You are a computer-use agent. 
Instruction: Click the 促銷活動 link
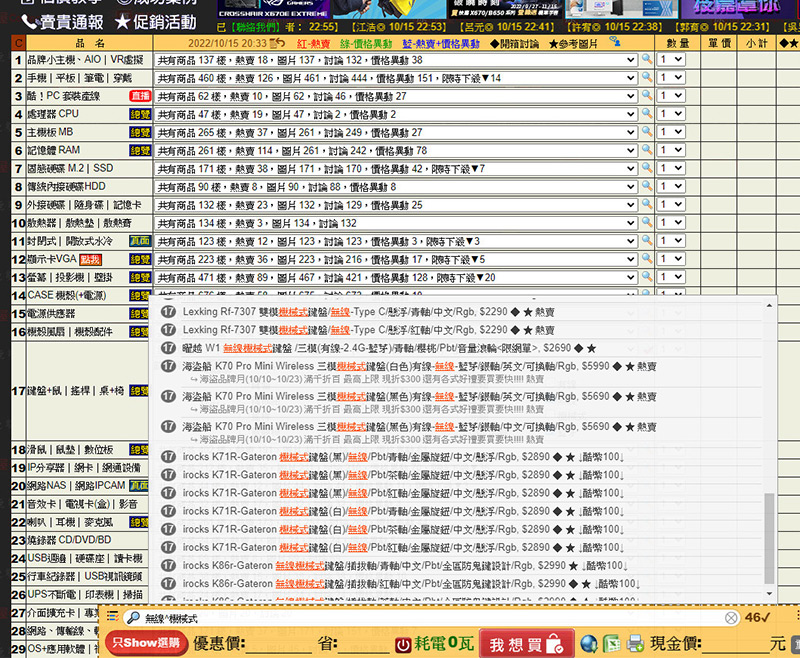pos(156,21)
